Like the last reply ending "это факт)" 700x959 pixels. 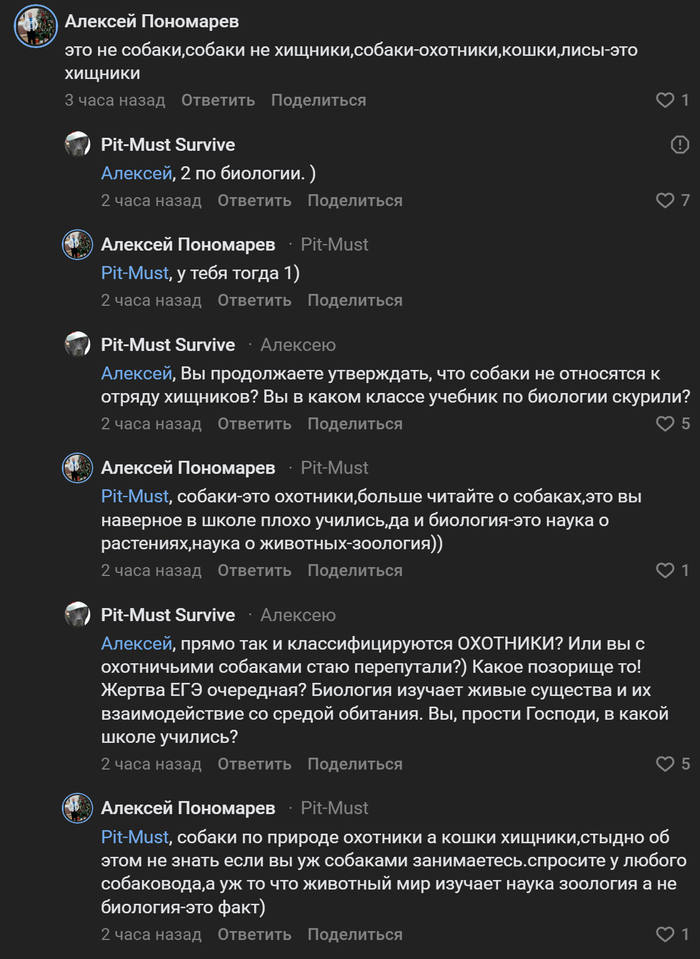click(x=665, y=934)
